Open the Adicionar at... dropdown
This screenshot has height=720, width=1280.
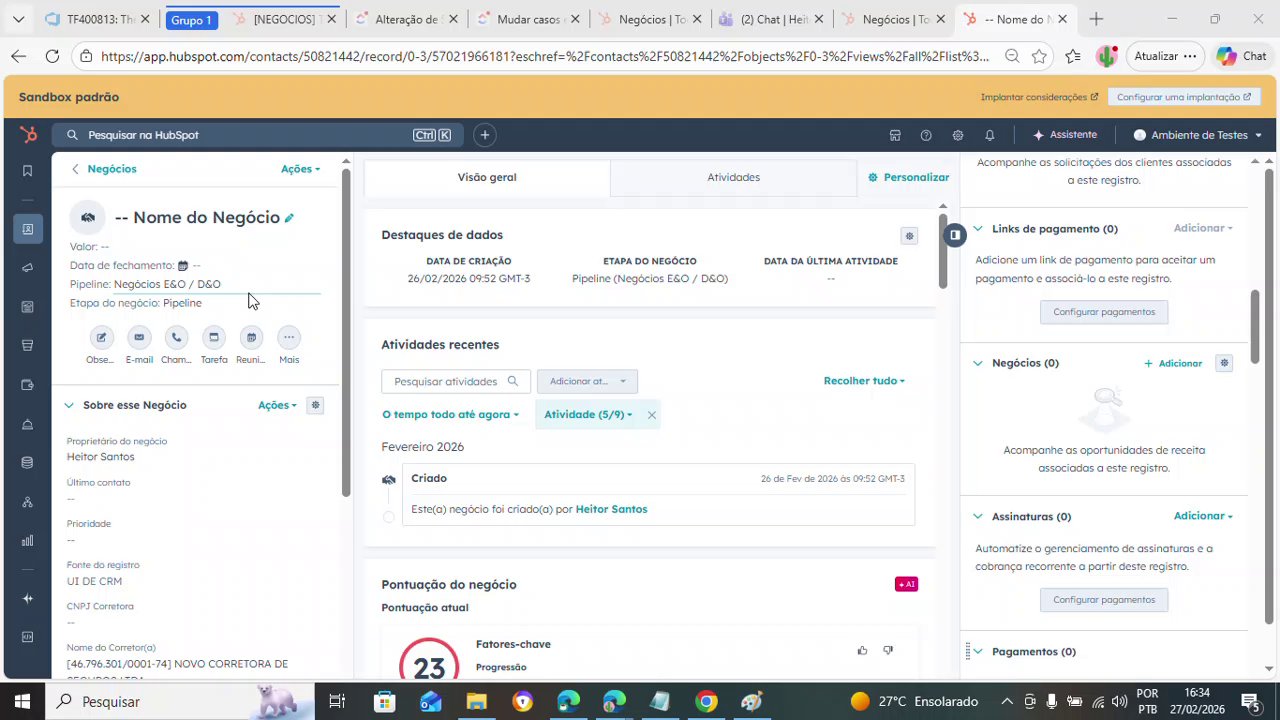pyautogui.click(x=587, y=381)
